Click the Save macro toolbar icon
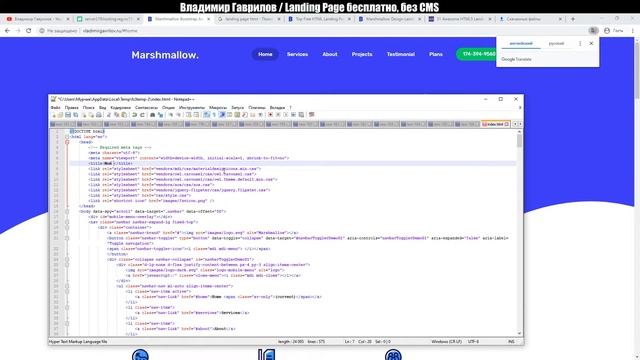This screenshot has width=640, height=360. point(301,115)
